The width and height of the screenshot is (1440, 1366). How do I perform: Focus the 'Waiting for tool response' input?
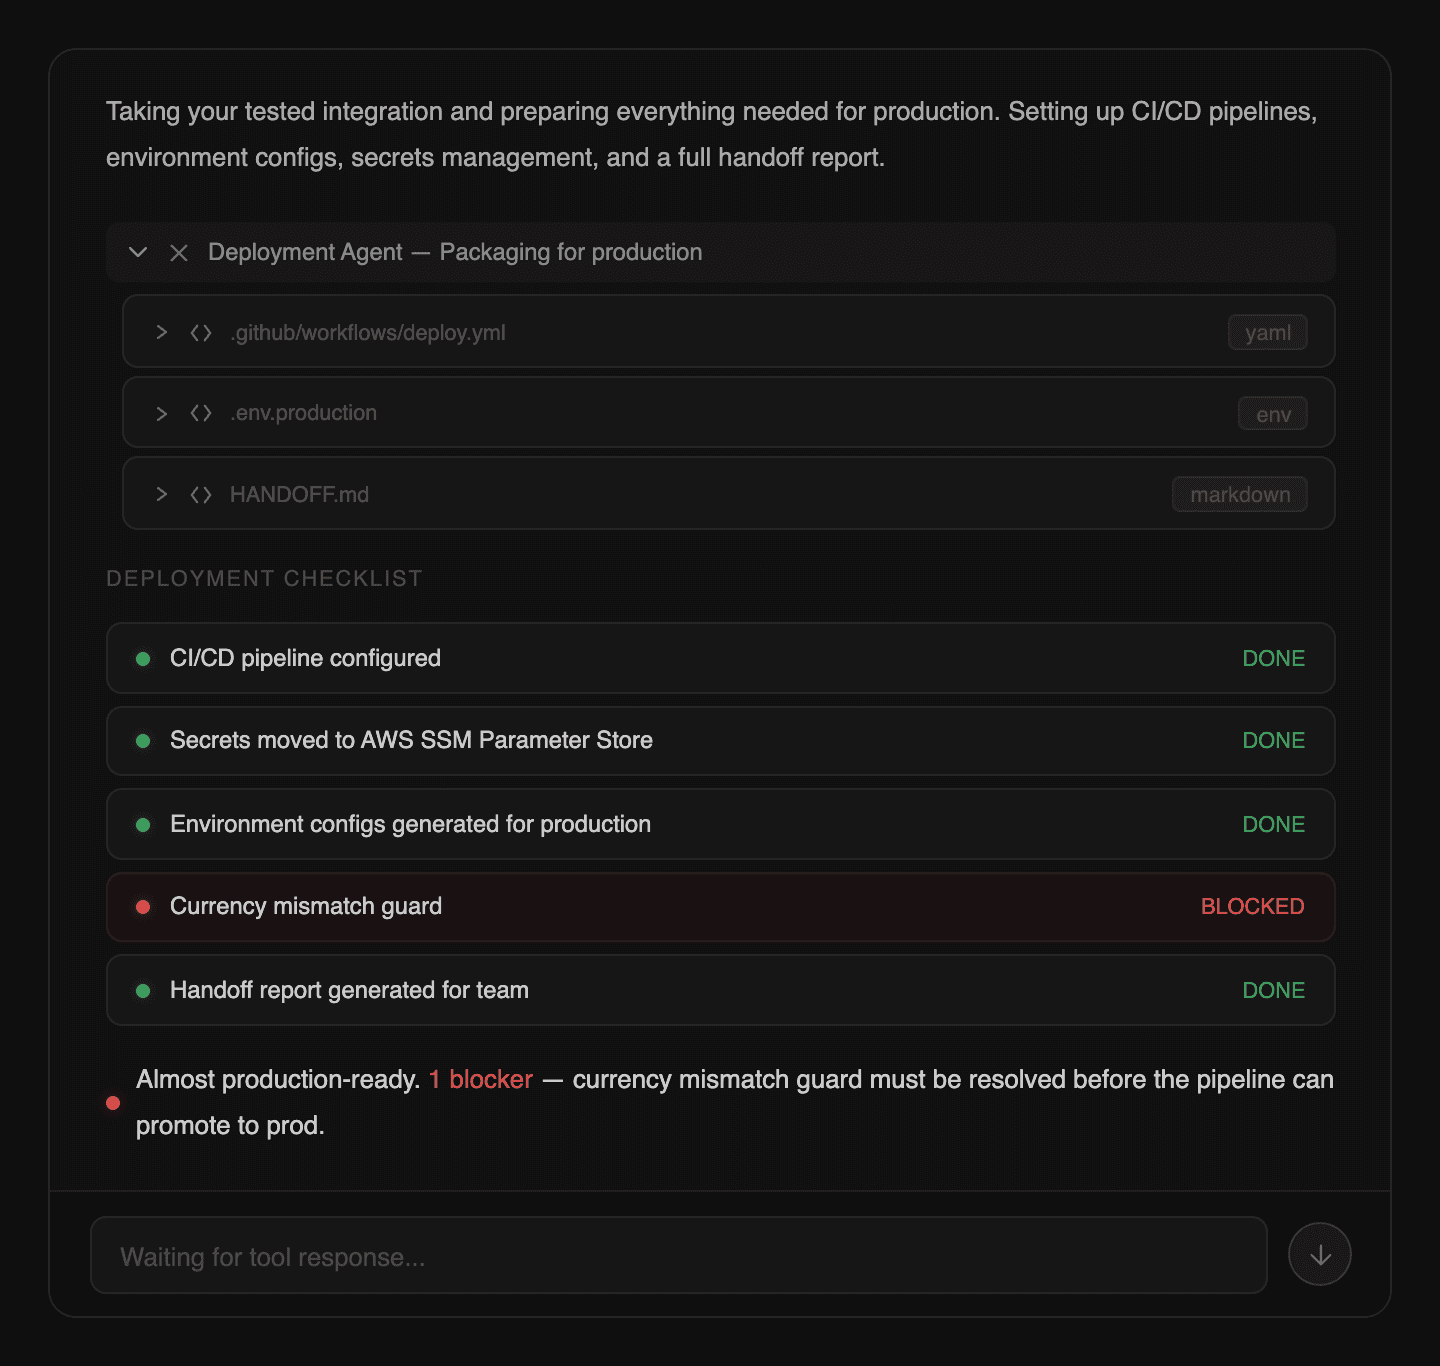pos(678,1256)
